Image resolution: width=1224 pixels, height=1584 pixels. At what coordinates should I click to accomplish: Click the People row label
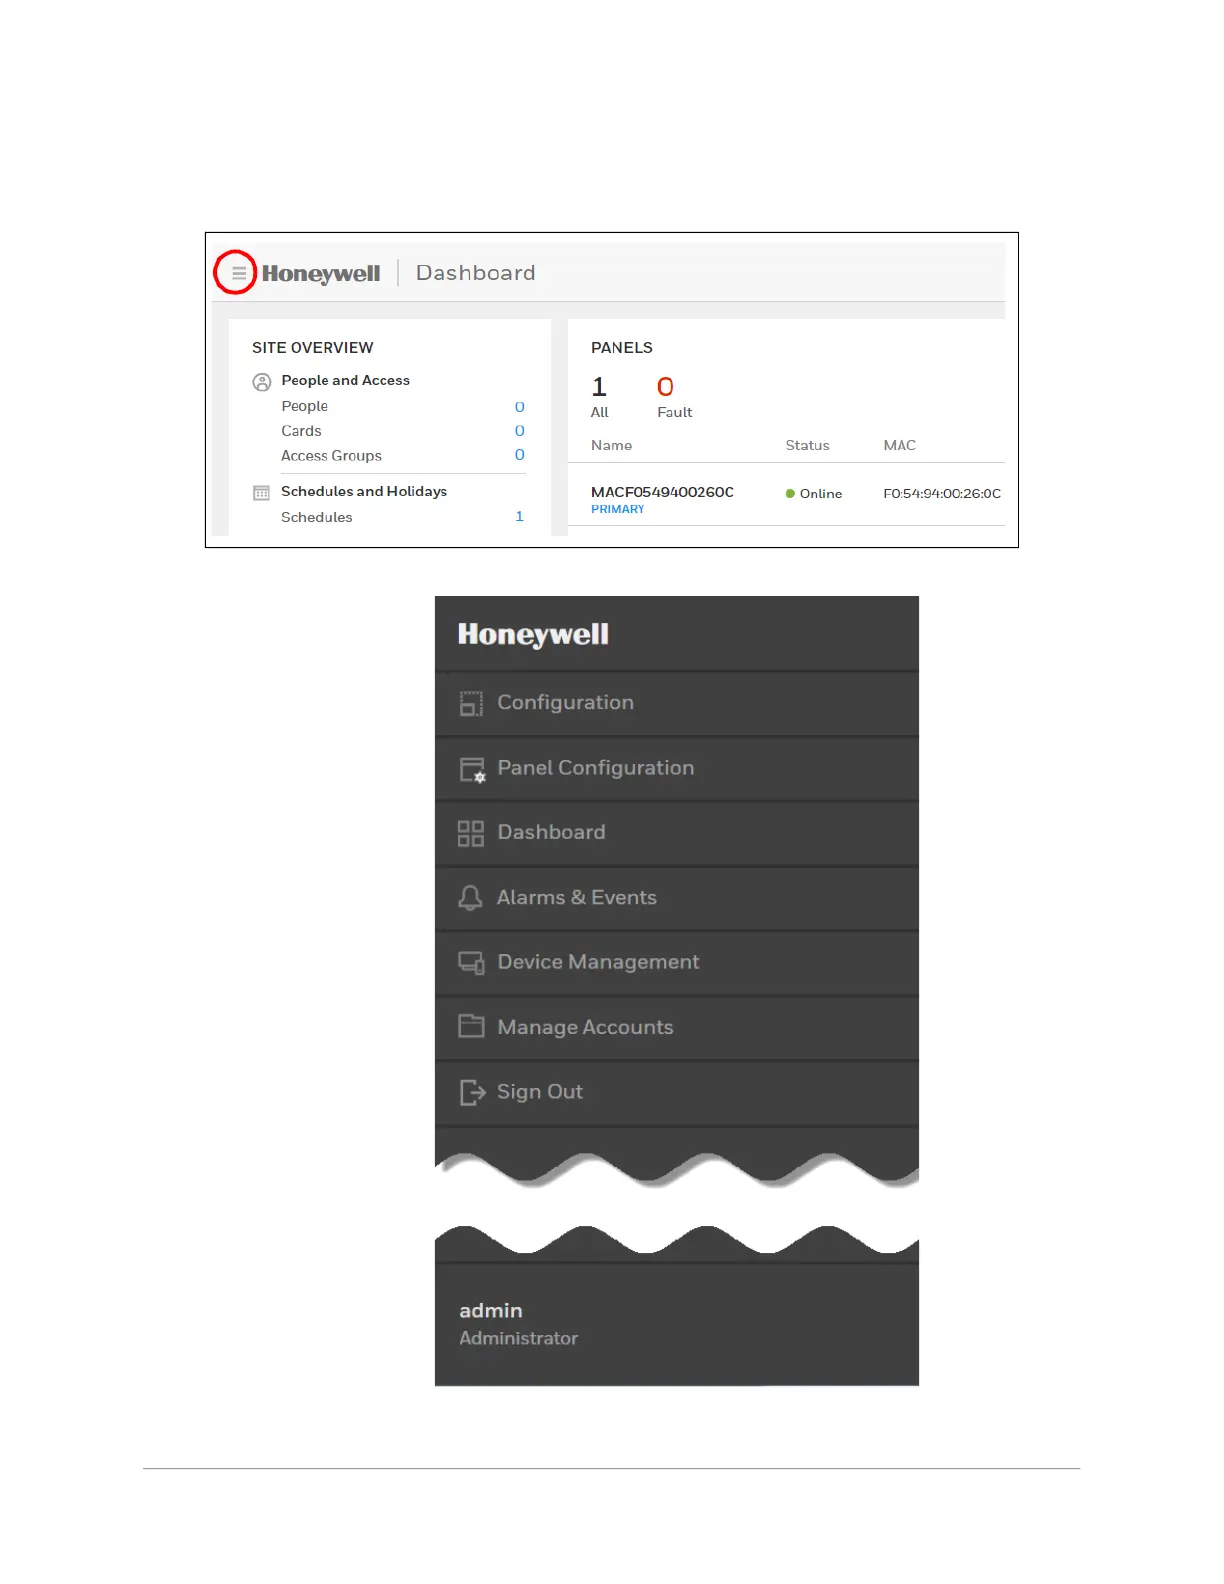(x=304, y=406)
